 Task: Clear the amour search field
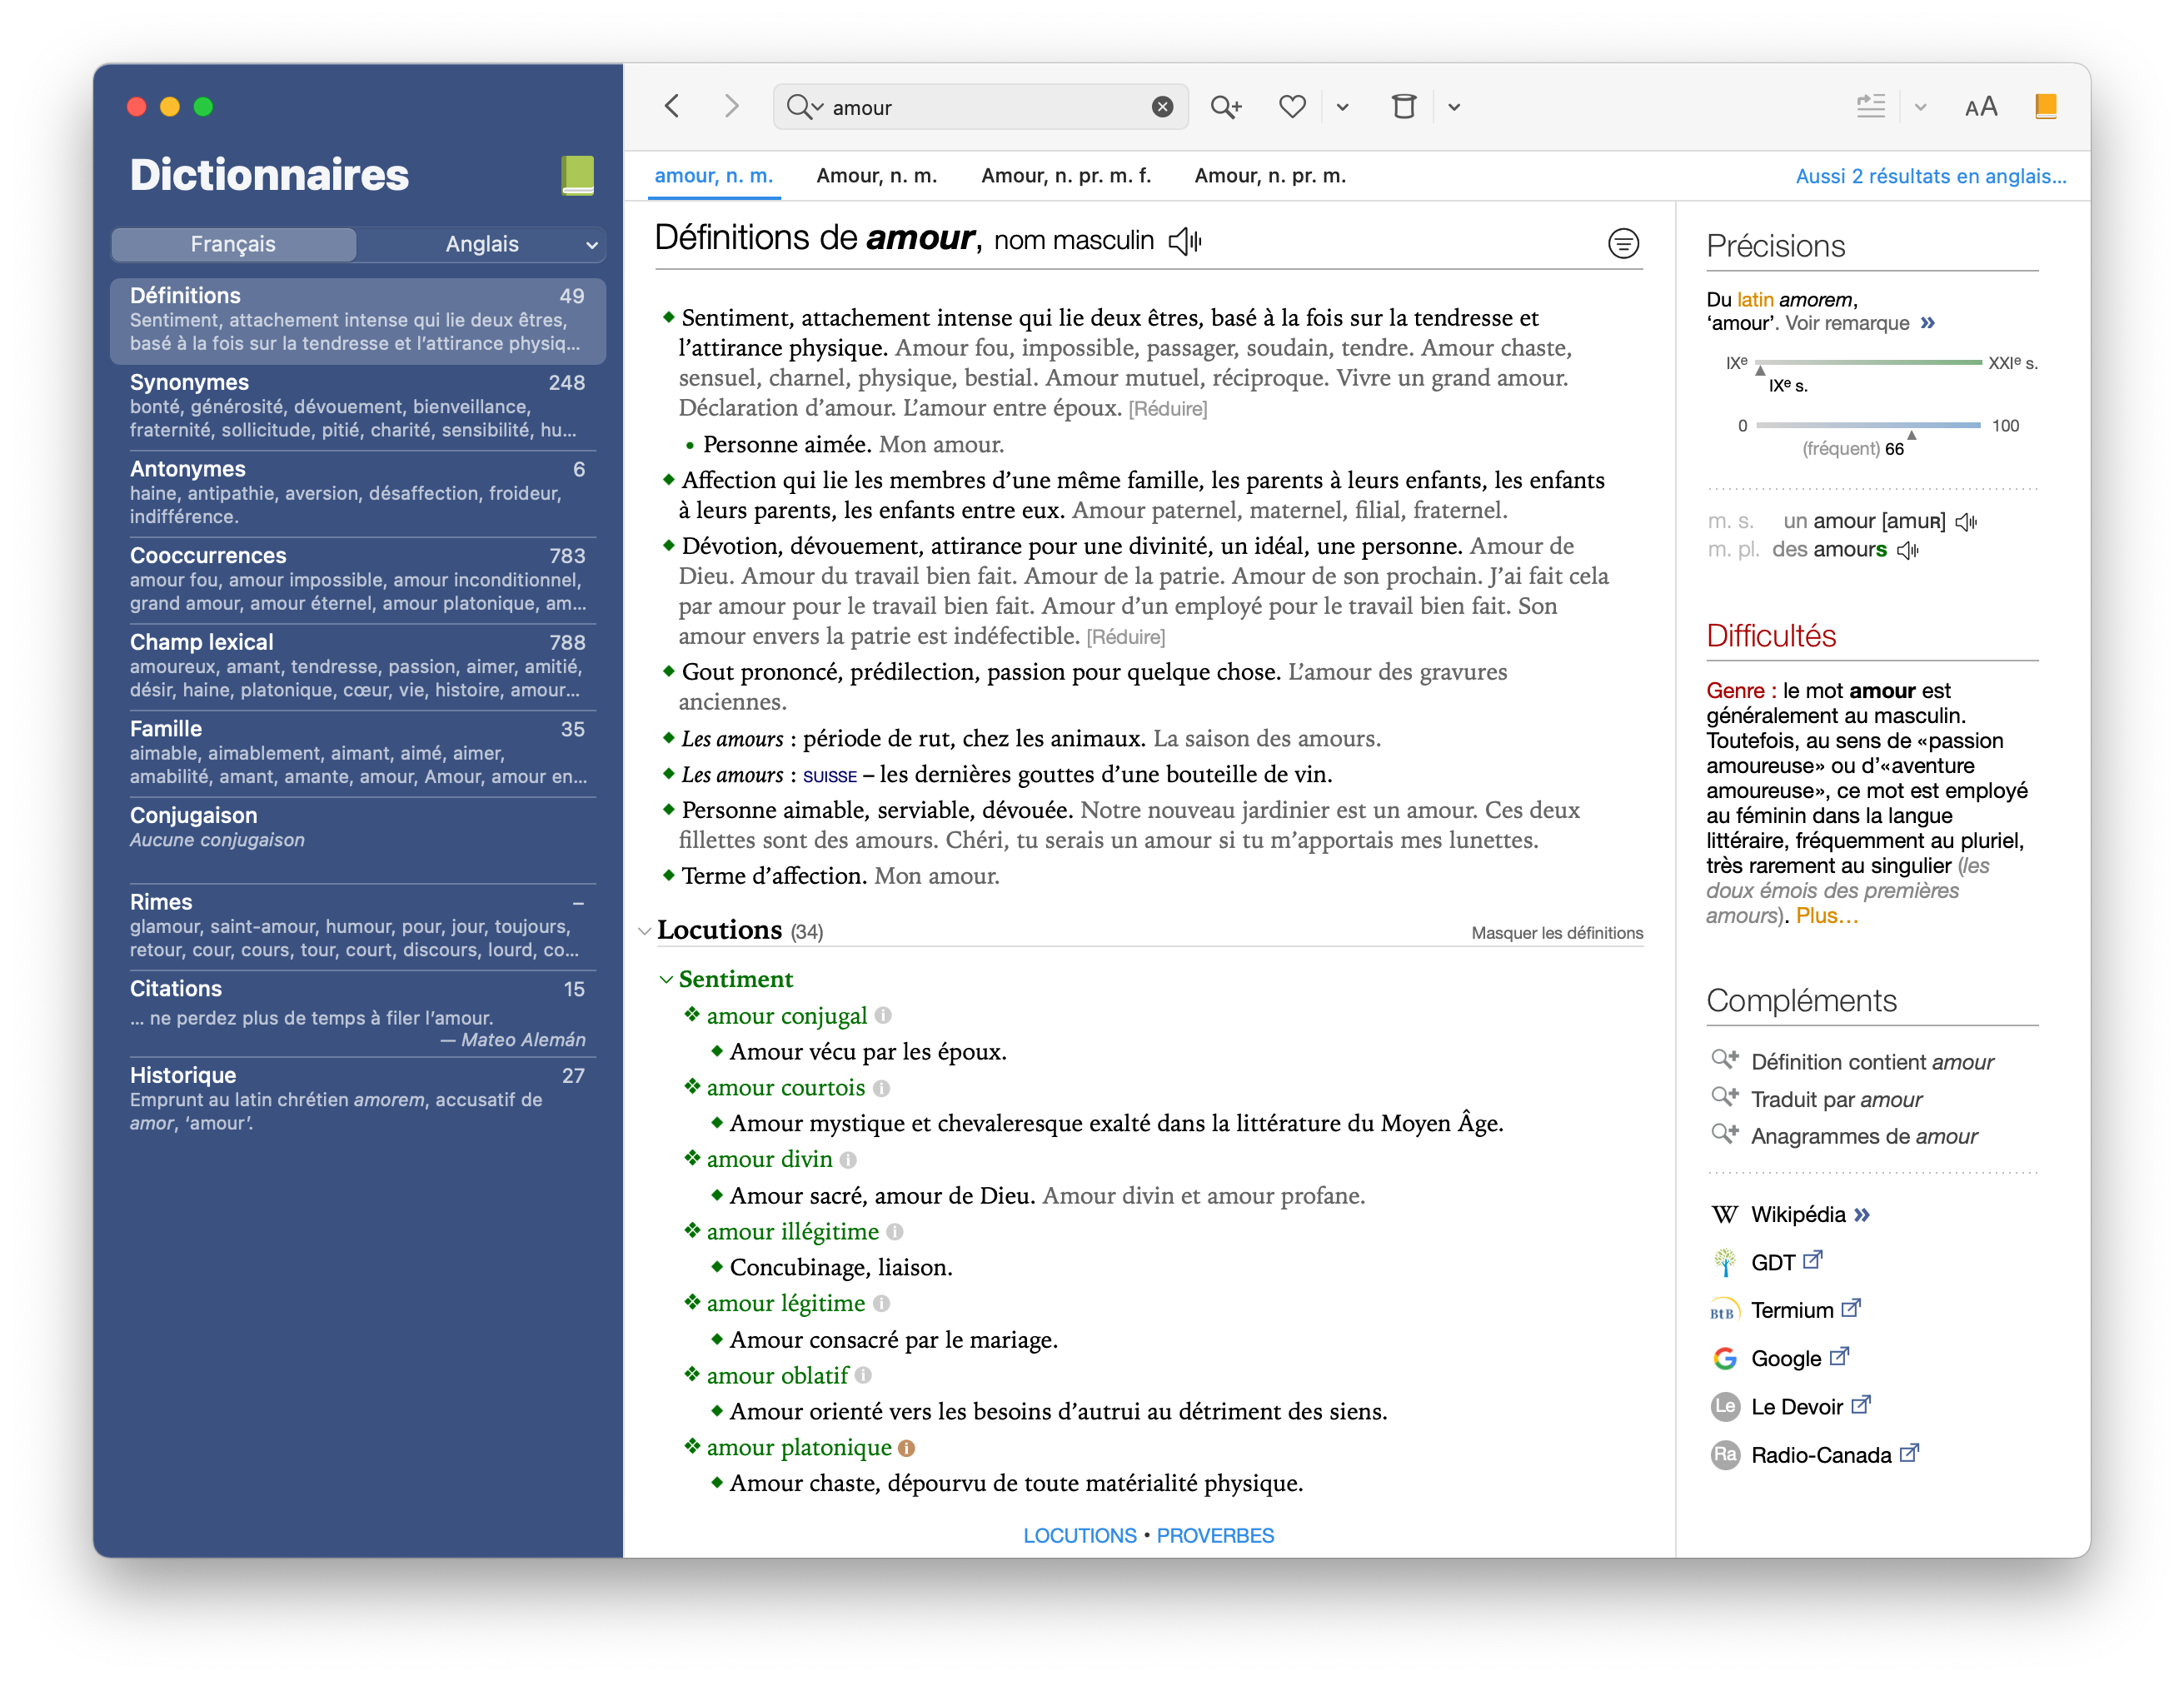[1162, 107]
